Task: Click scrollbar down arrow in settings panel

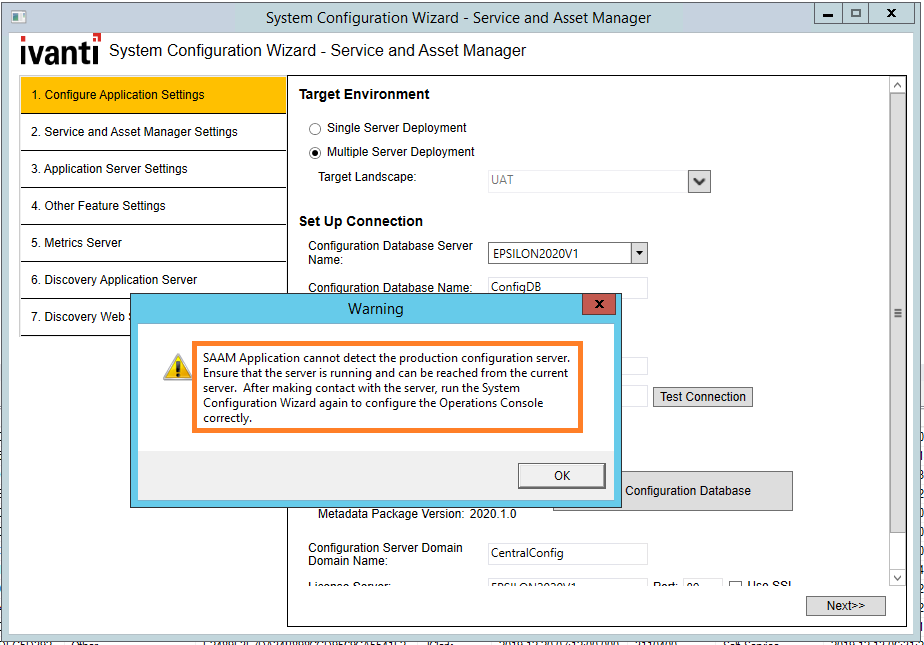Action: [897, 578]
